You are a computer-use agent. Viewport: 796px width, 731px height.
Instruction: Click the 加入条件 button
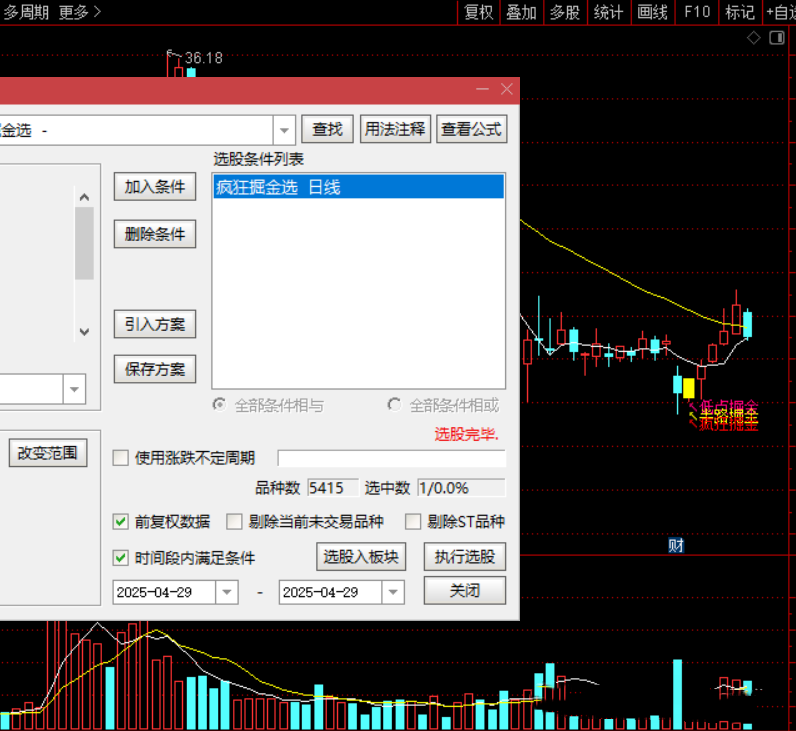[155, 187]
